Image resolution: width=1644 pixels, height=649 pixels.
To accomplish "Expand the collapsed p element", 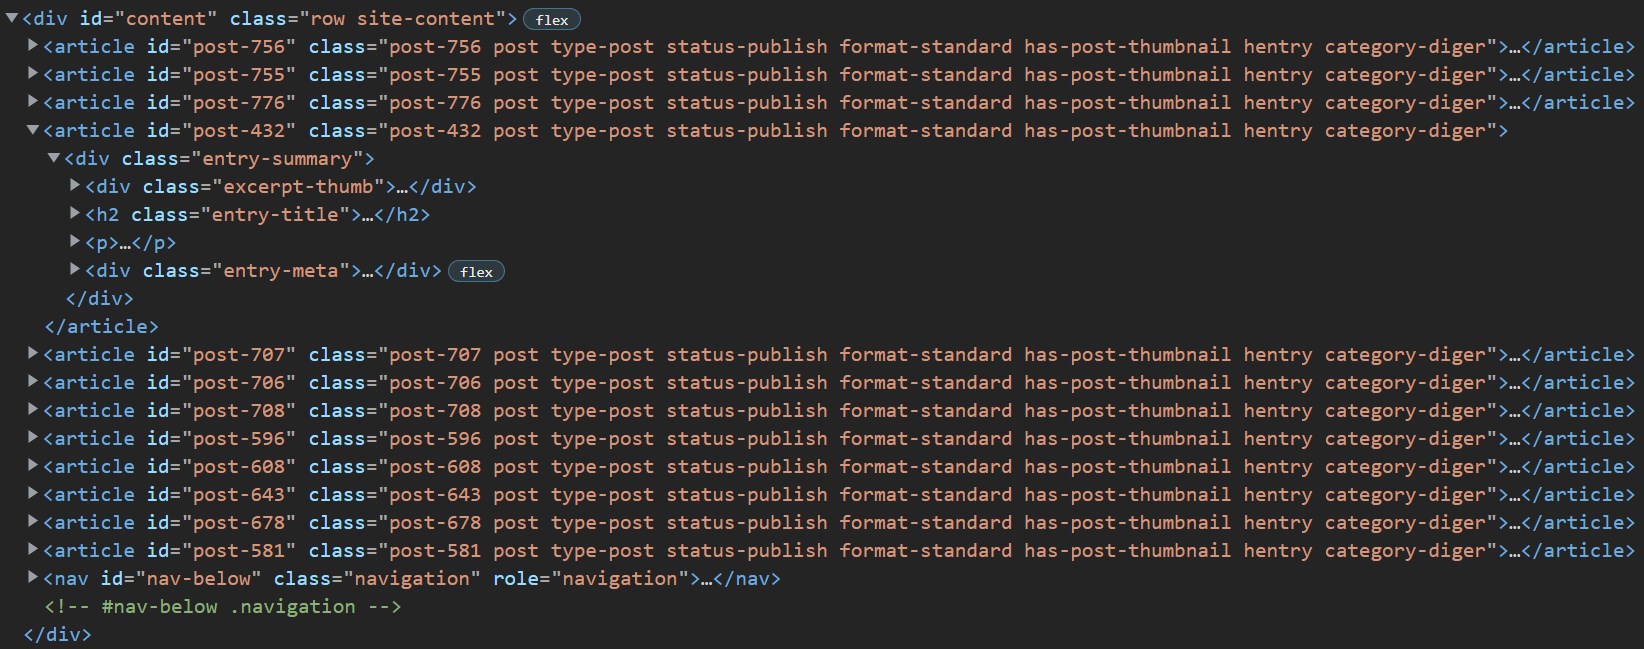I will pos(75,241).
